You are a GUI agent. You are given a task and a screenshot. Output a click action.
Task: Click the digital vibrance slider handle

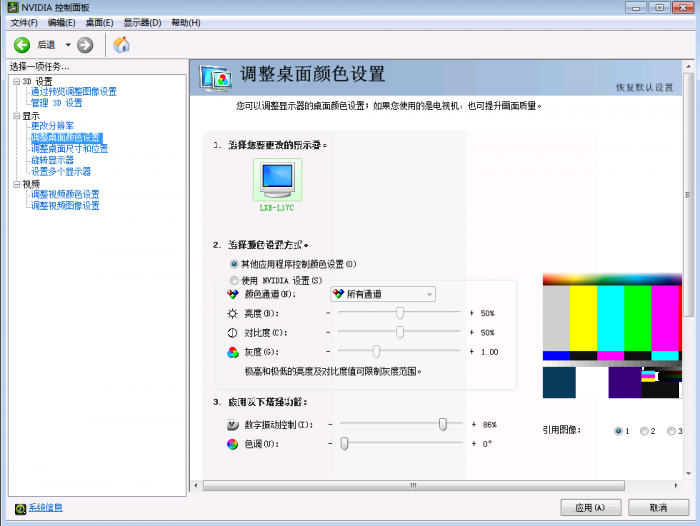click(x=443, y=424)
